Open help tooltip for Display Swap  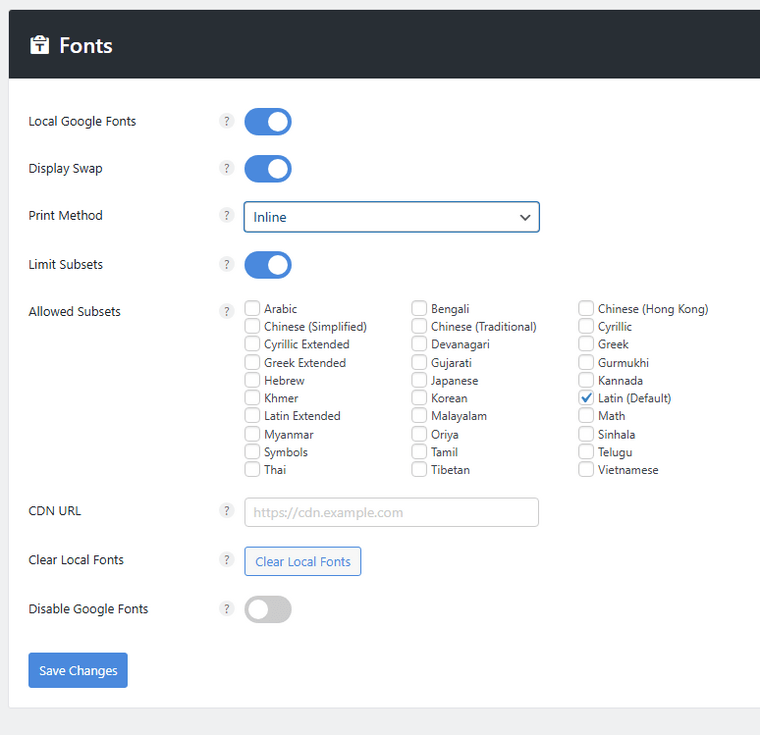tap(226, 168)
